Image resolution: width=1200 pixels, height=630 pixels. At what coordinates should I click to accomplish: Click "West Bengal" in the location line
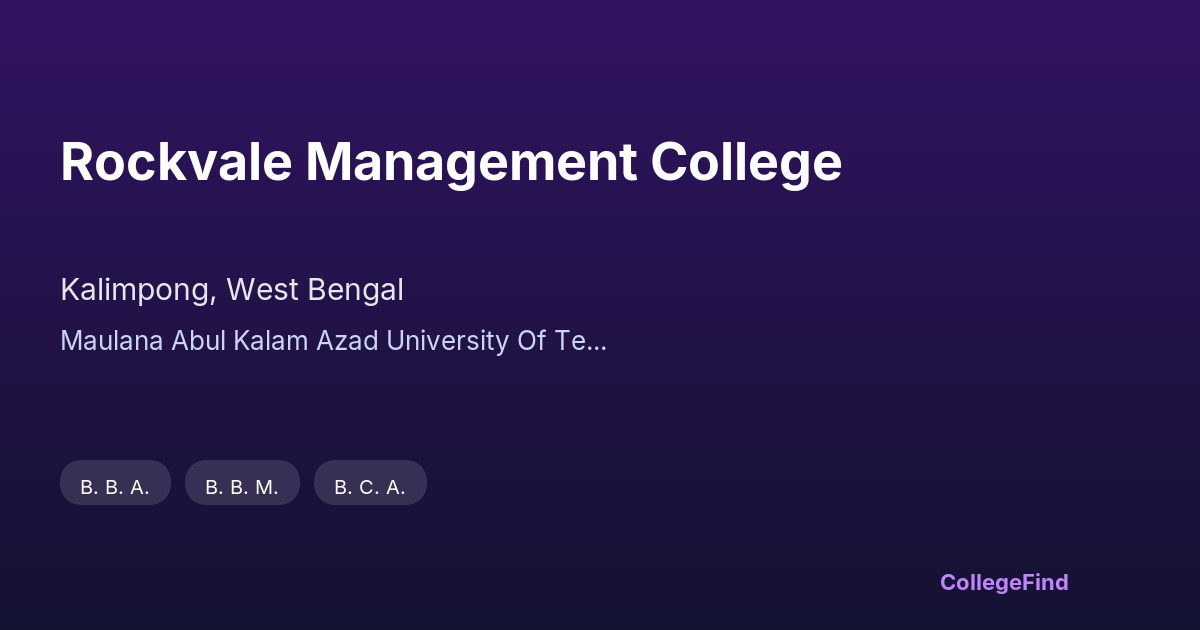315,290
